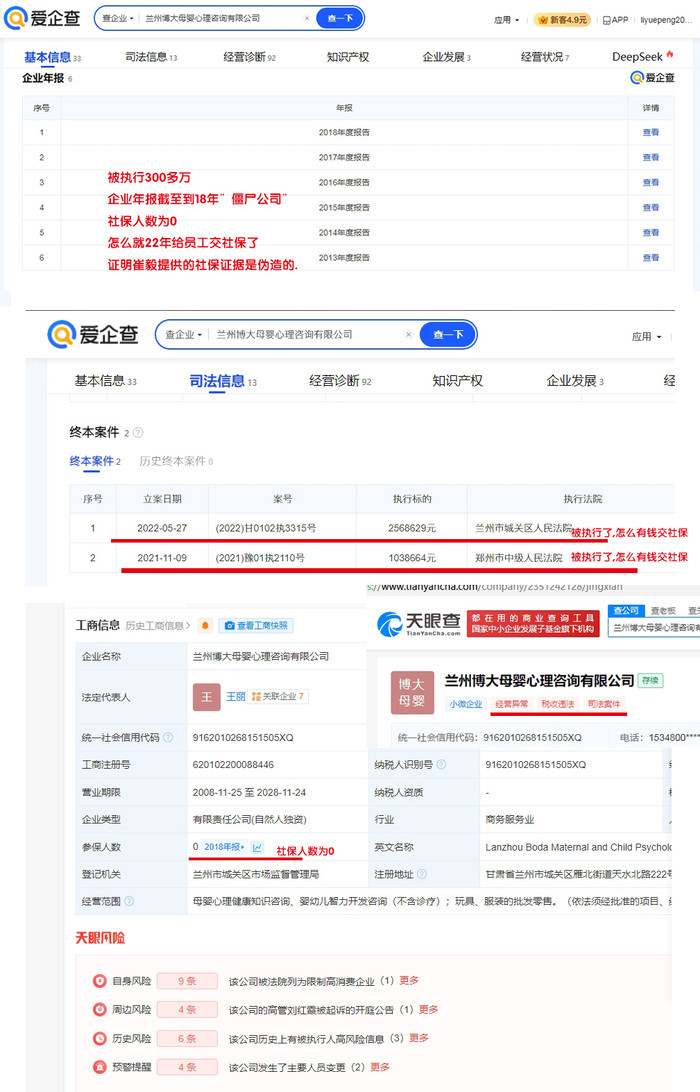Expand the 应用 dropdown in top header

(x=507, y=19)
